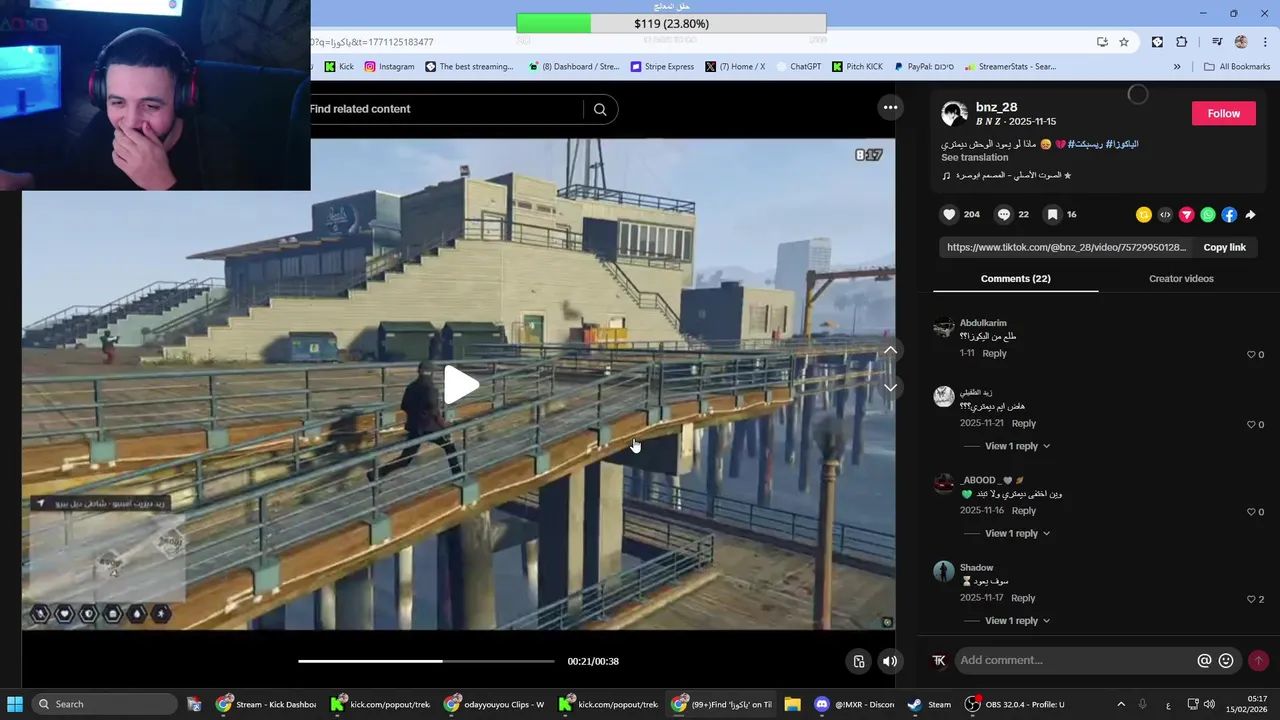Open the Pitch KICK bookmark

tap(857, 67)
